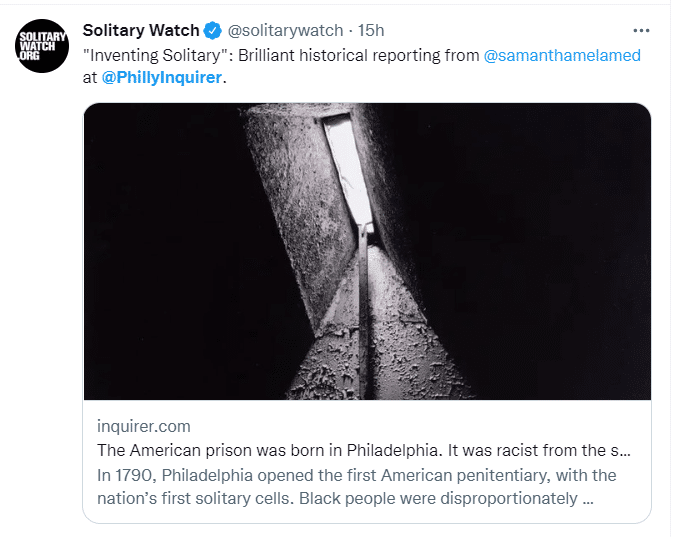The height and width of the screenshot is (537, 685).
Task: Click the word "at" before @PhillyInquirer
Action: (90, 78)
